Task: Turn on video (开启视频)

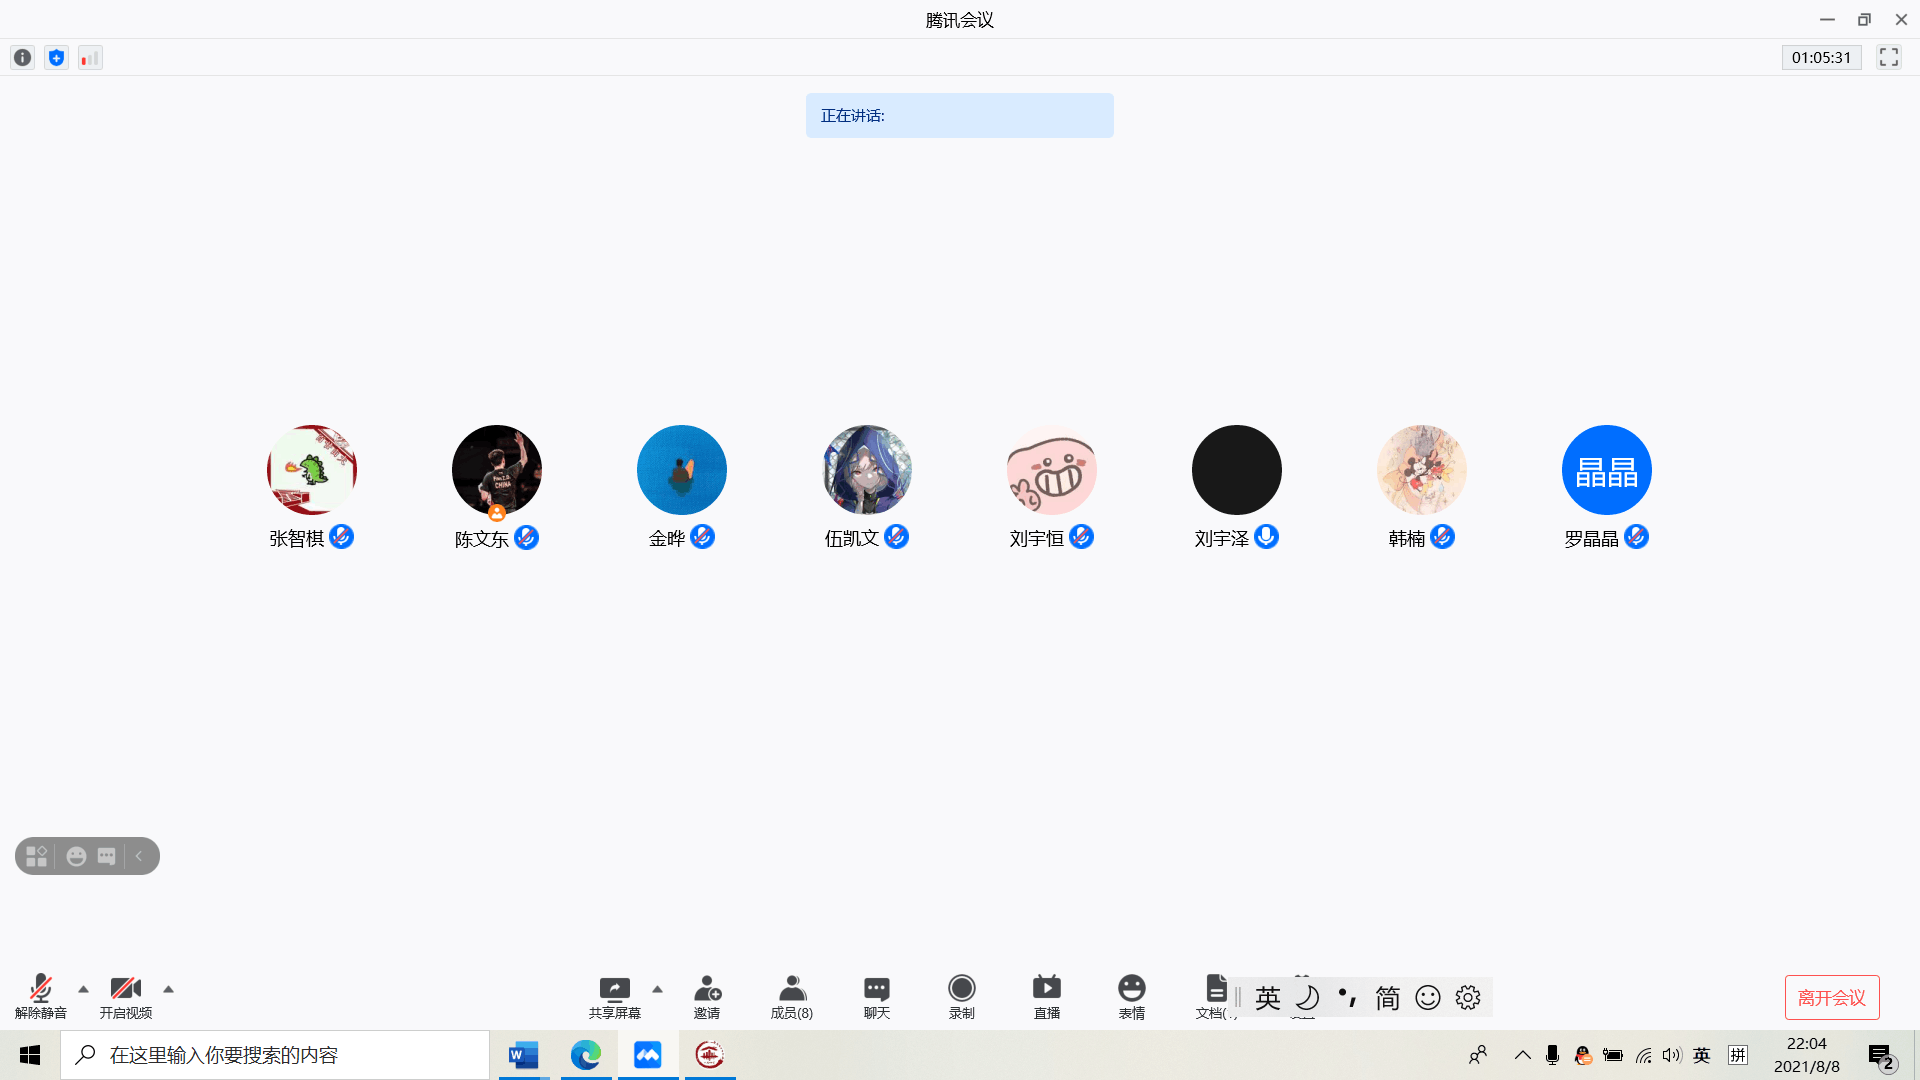Action: [125, 996]
